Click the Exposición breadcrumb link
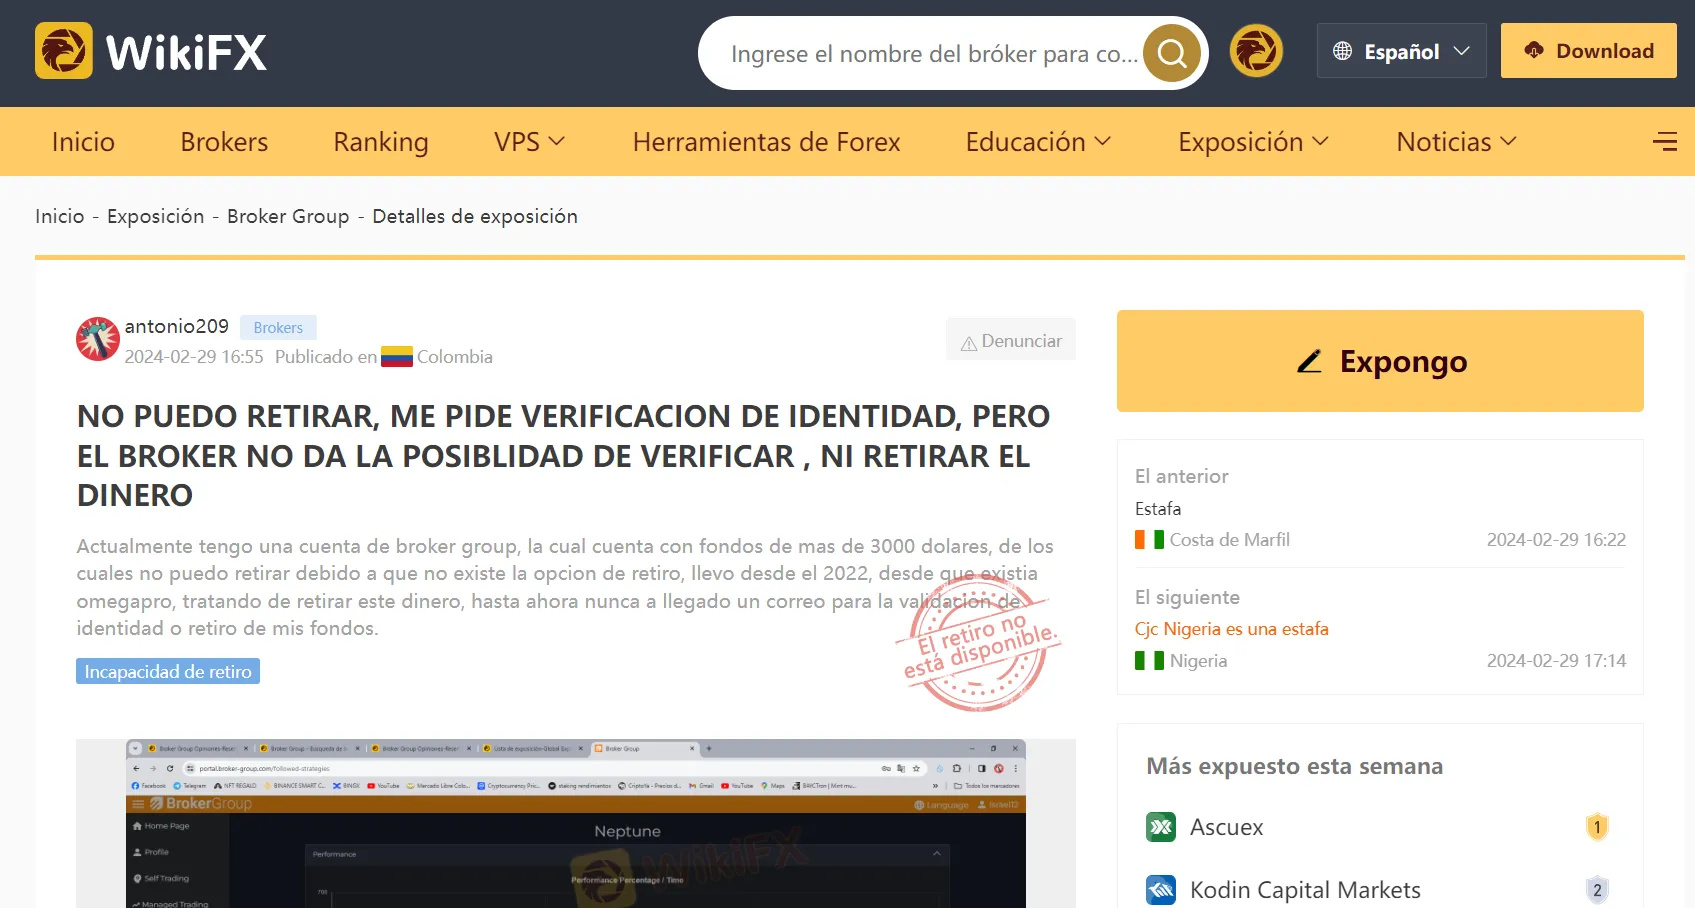This screenshot has width=1695, height=908. (x=156, y=216)
